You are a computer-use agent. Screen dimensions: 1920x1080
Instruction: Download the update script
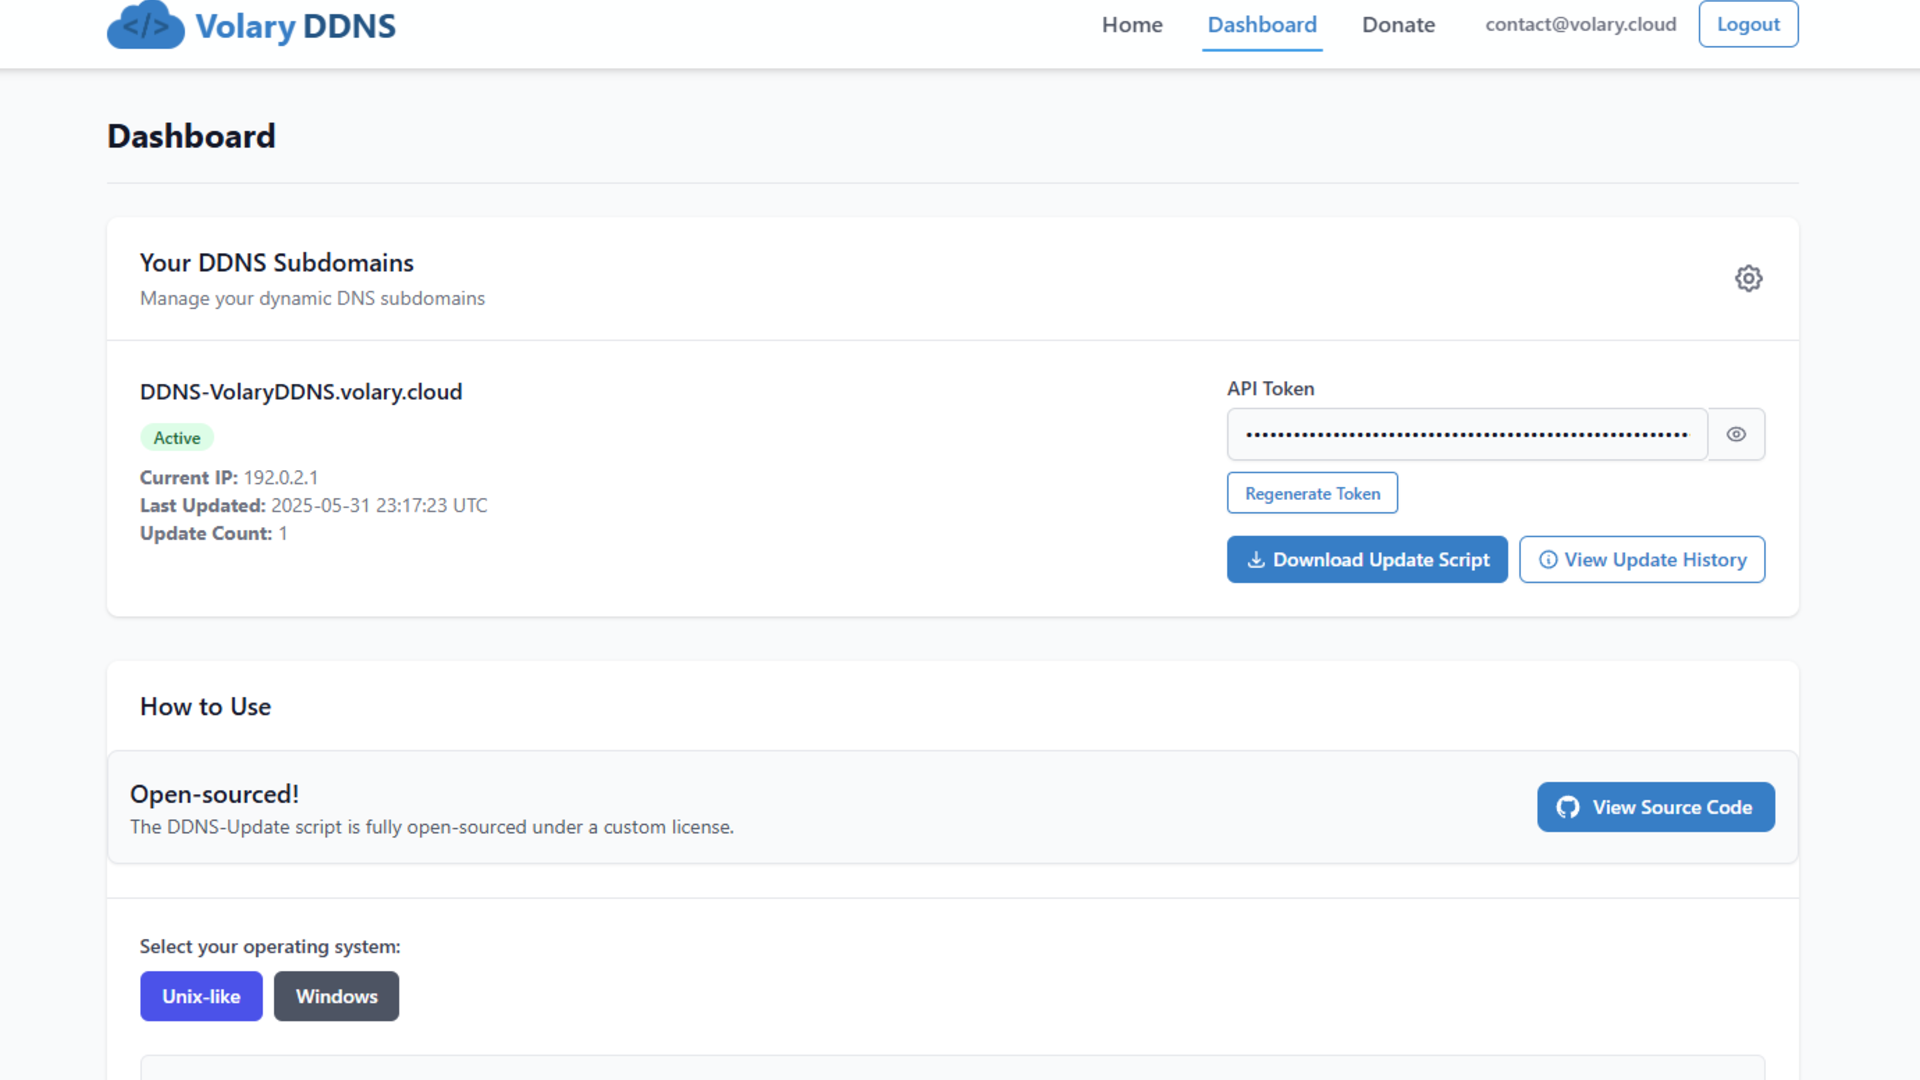click(x=1367, y=560)
